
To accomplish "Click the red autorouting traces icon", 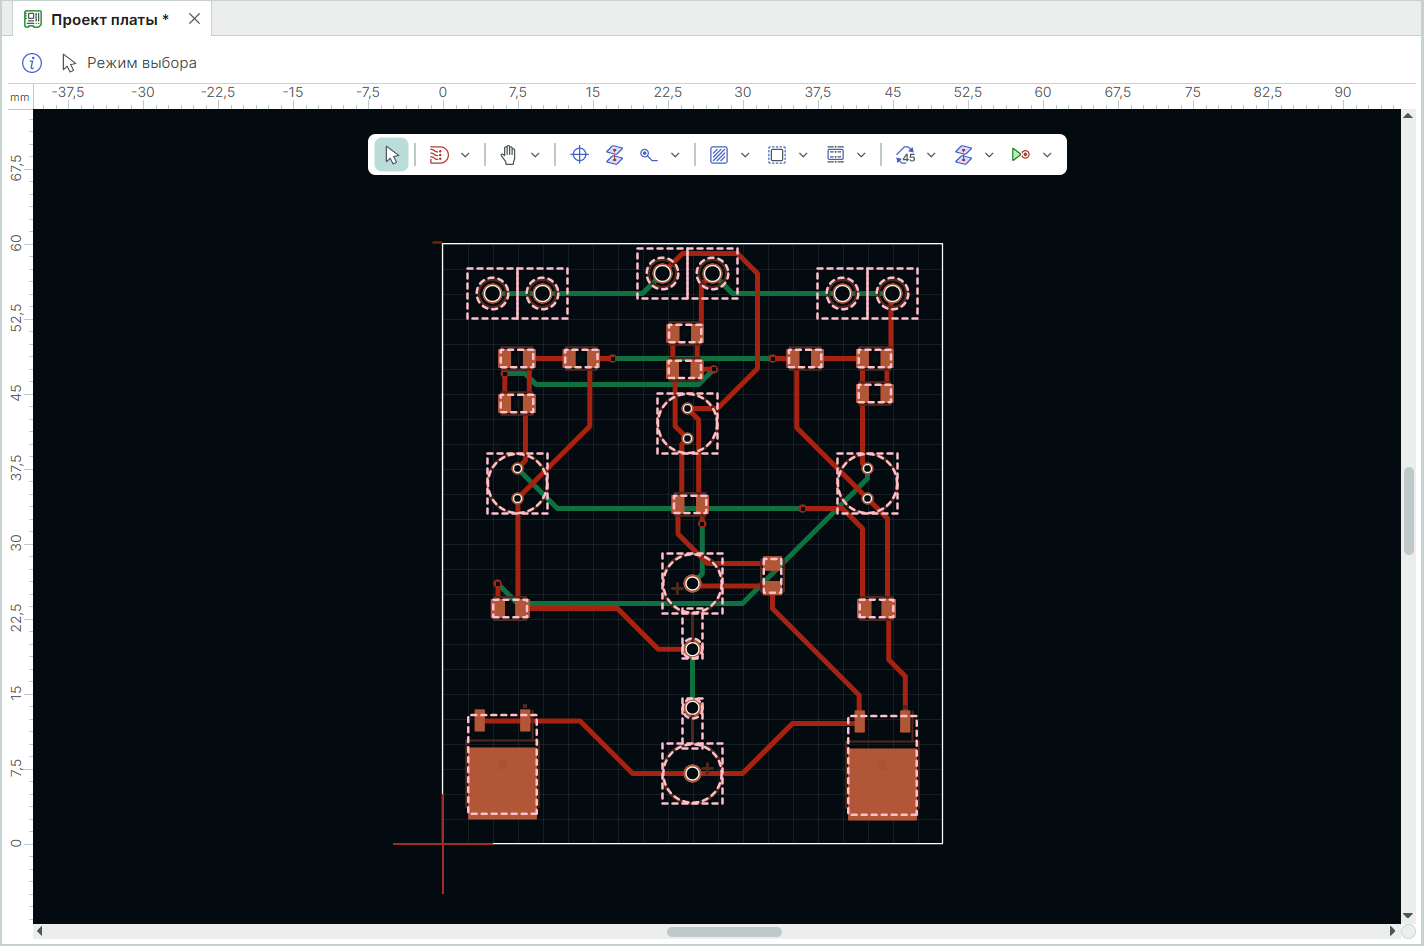I will 439,155.
